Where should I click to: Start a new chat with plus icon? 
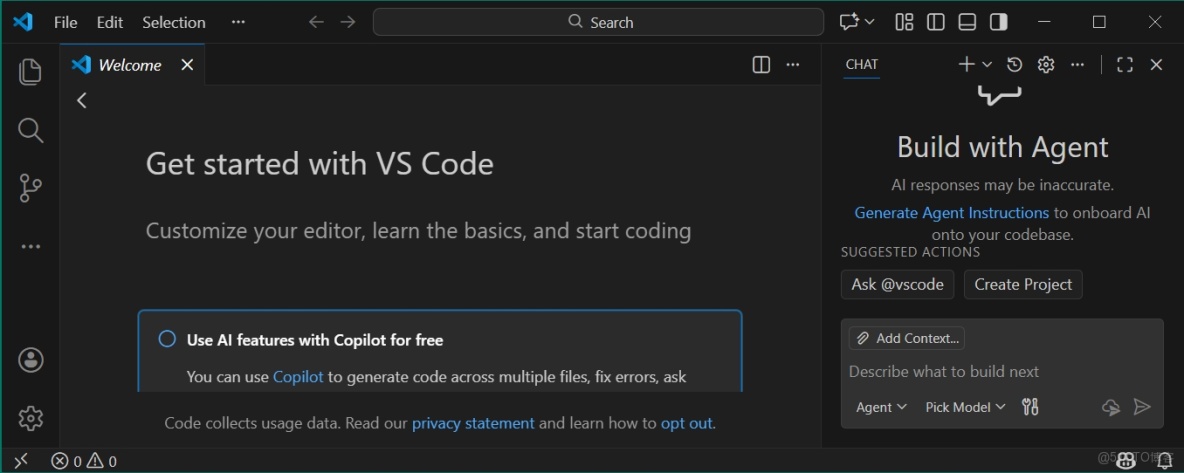[x=966, y=64]
